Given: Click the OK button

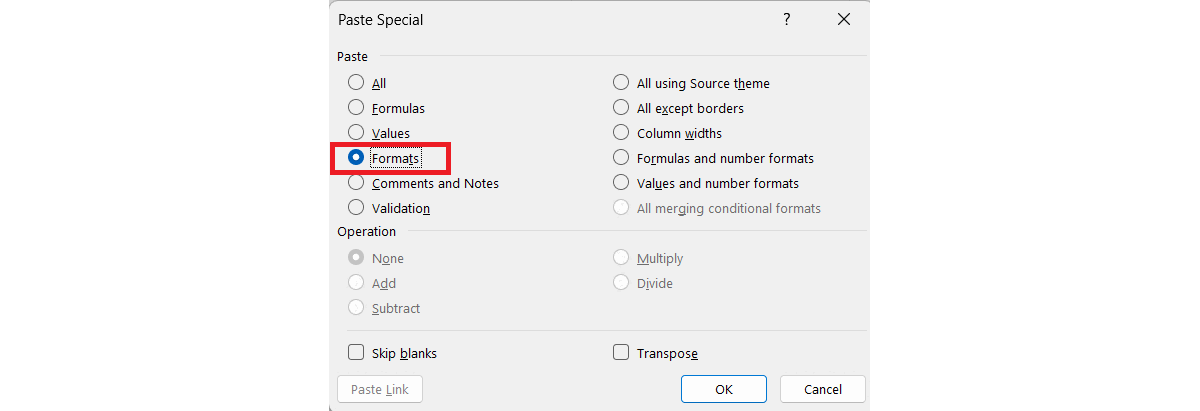Looking at the screenshot, I should [x=723, y=389].
